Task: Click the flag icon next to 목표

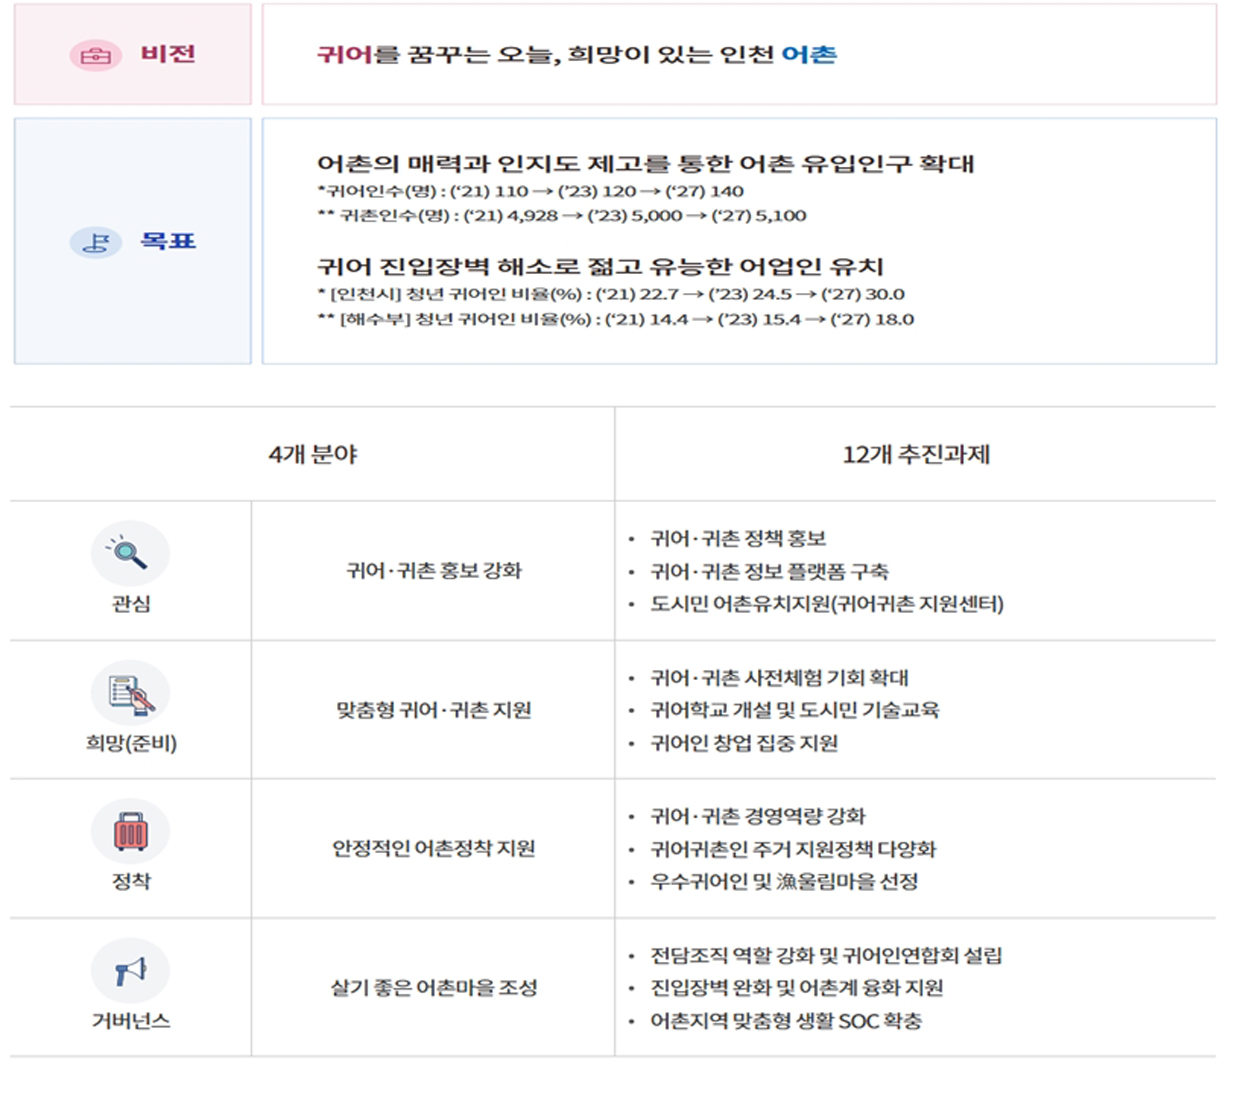Action: point(96,242)
